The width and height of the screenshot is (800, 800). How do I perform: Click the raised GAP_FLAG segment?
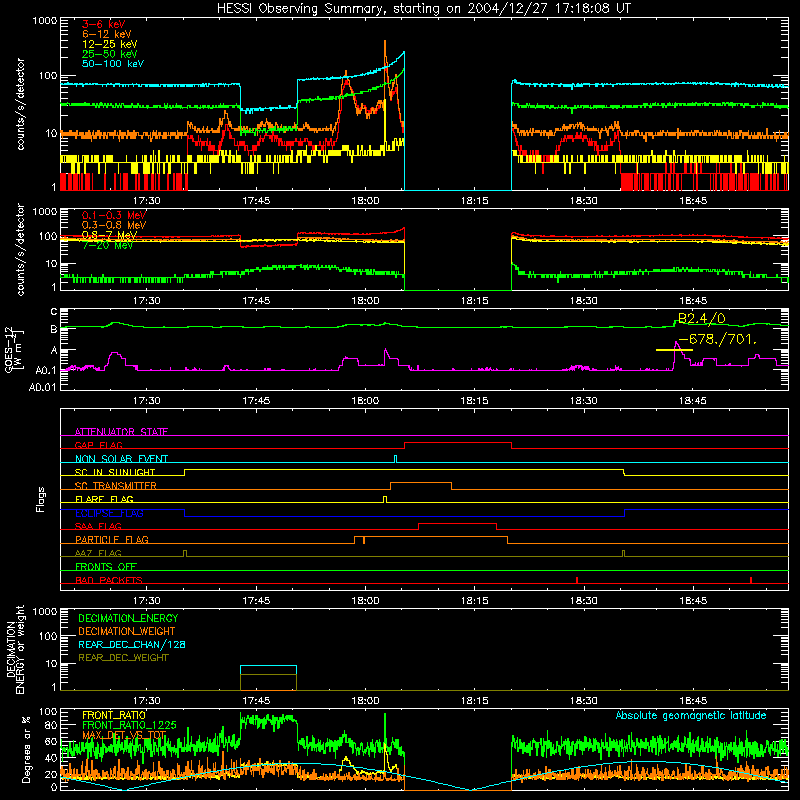coord(458,443)
